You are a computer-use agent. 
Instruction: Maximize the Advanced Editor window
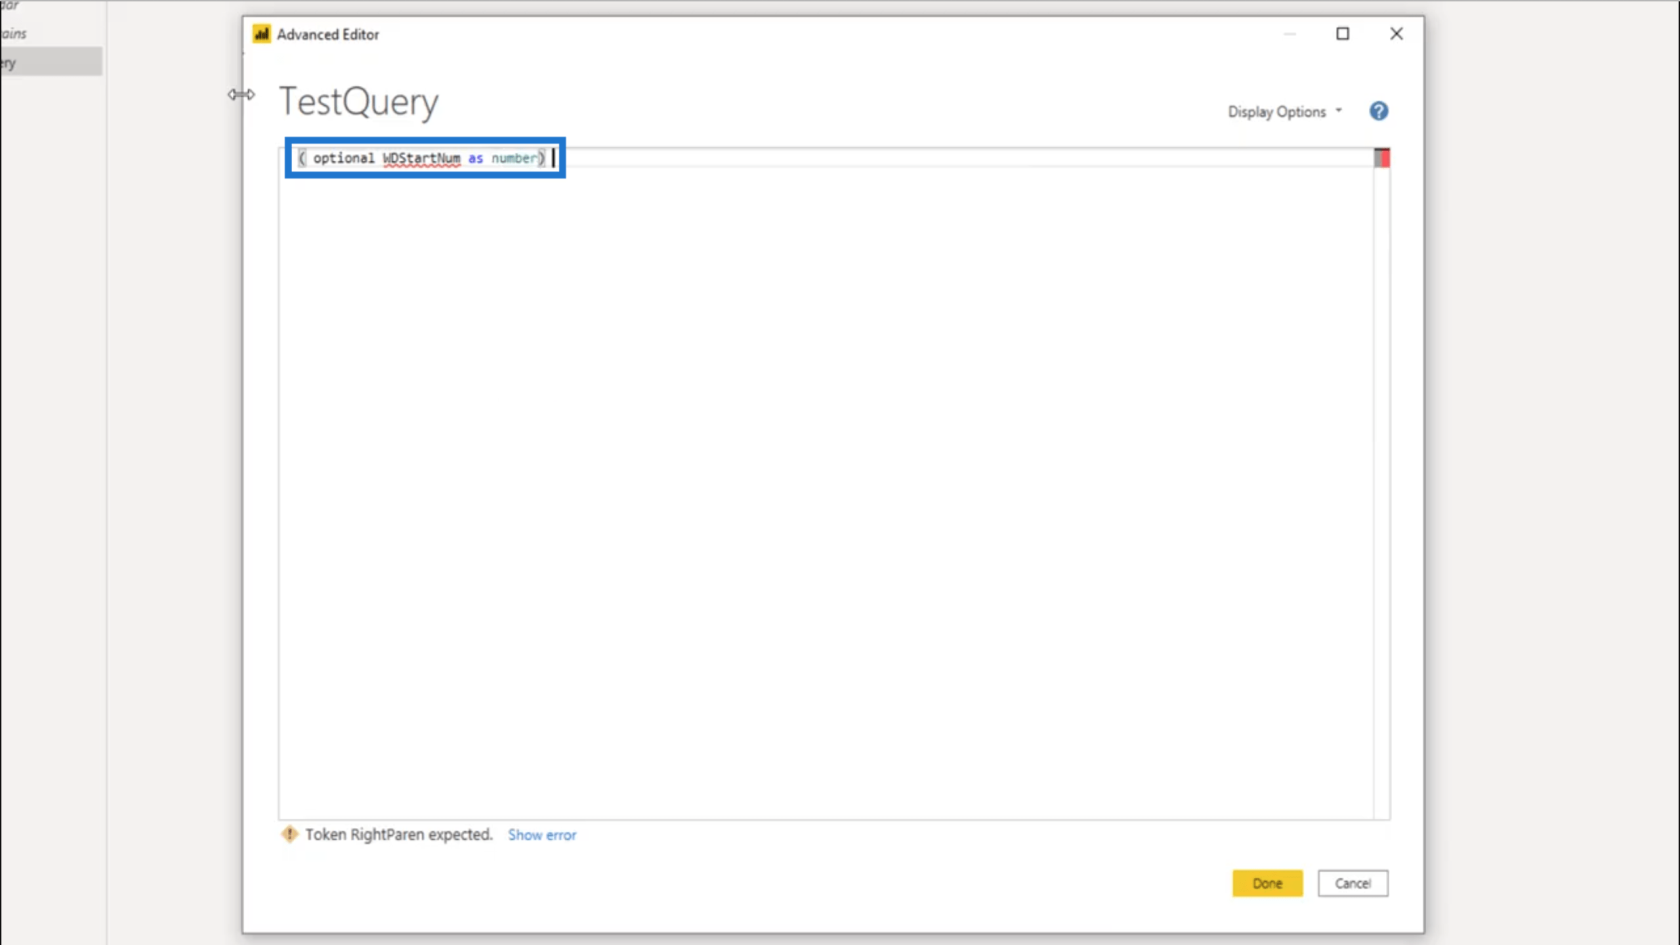(x=1343, y=34)
